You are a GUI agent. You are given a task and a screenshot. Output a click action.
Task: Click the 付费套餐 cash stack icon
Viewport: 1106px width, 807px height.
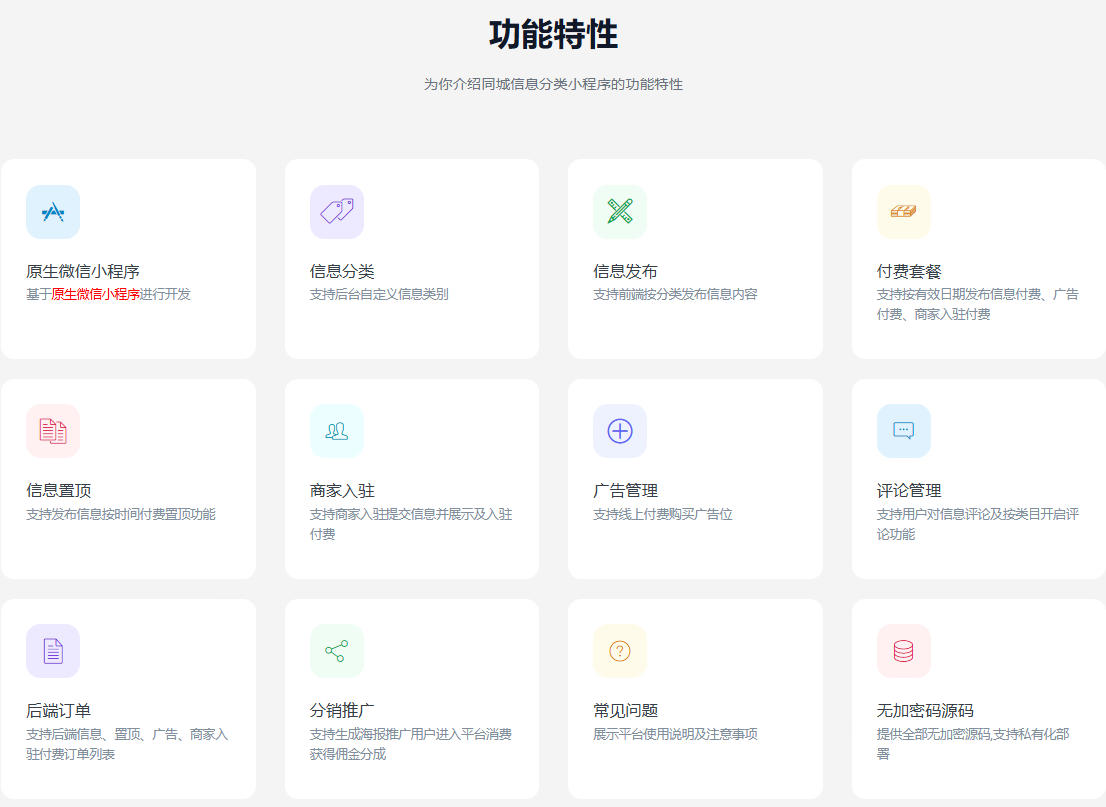[x=903, y=212]
